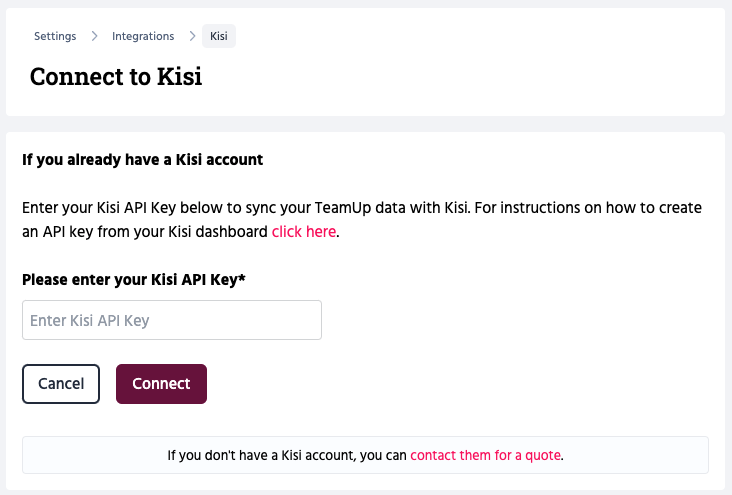Click the 'Connect to Kisi' page heading

[x=116, y=76]
